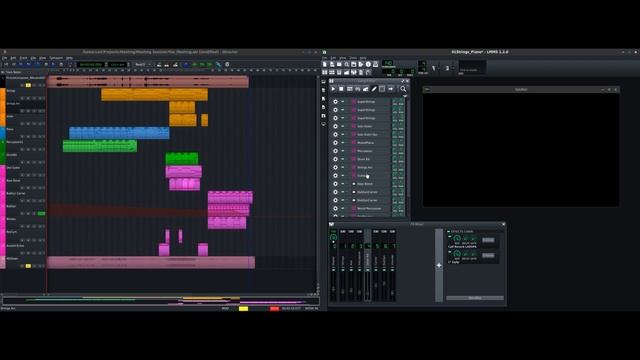Play the song in LMMS Song Editor
Image resolution: width=640 pixels, height=360 pixels.
pyautogui.click(x=333, y=89)
